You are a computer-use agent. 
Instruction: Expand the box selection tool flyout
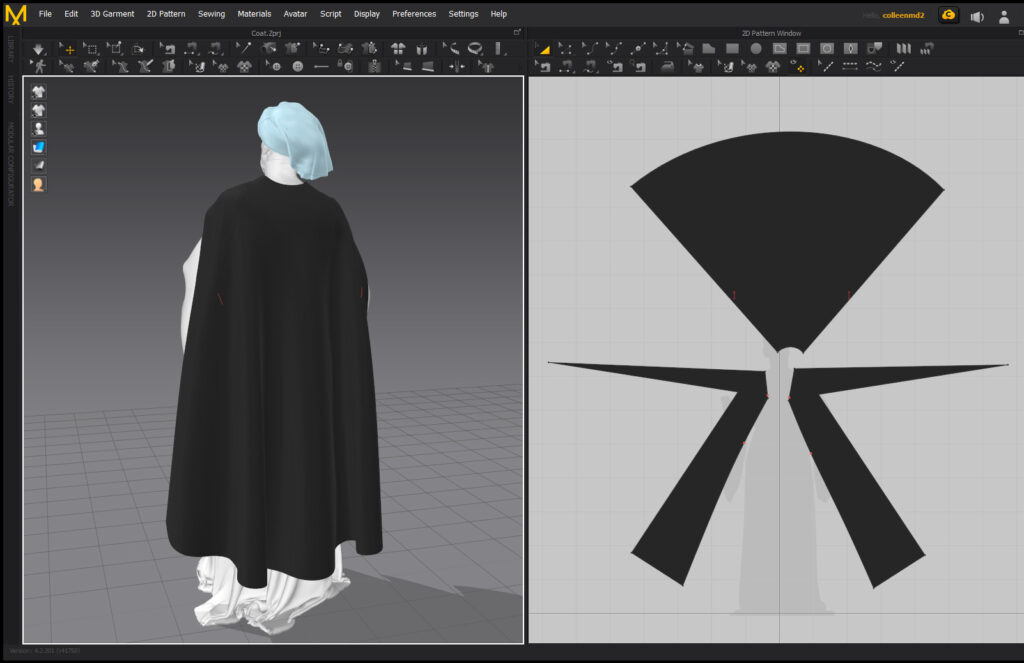[x=96, y=53]
